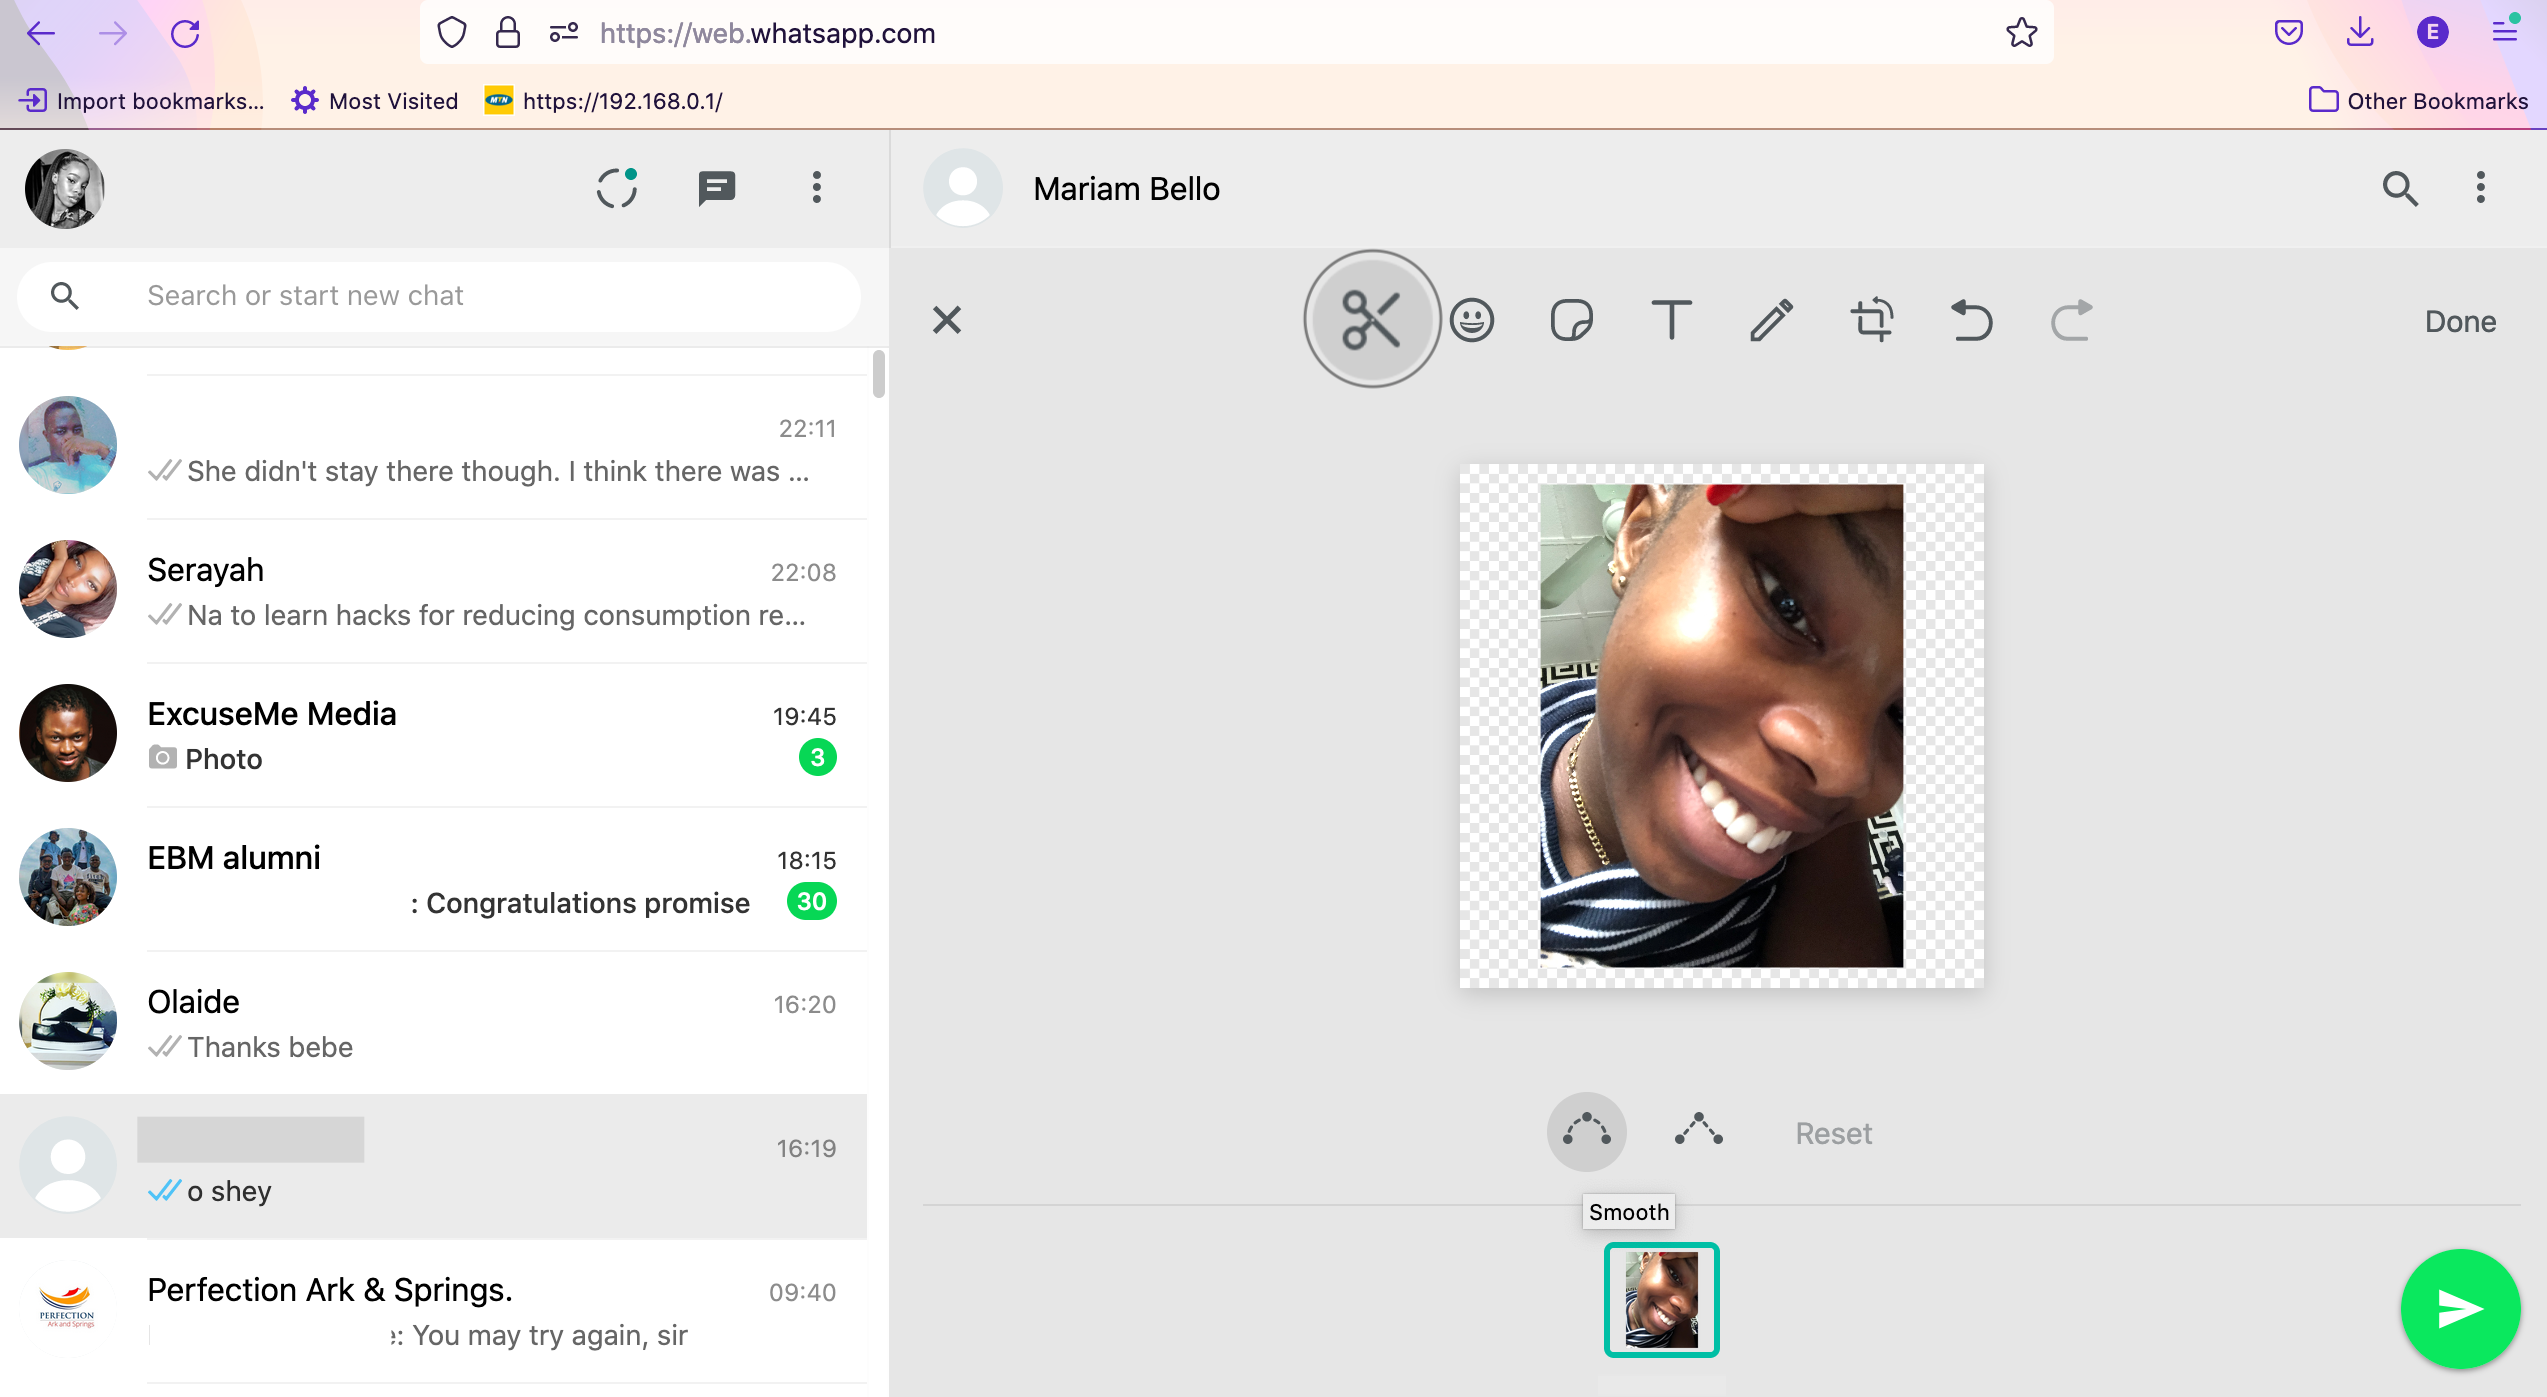2547x1397 pixels.
Task: Open the sidebar three-dot menu
Action: coord(816,188)
